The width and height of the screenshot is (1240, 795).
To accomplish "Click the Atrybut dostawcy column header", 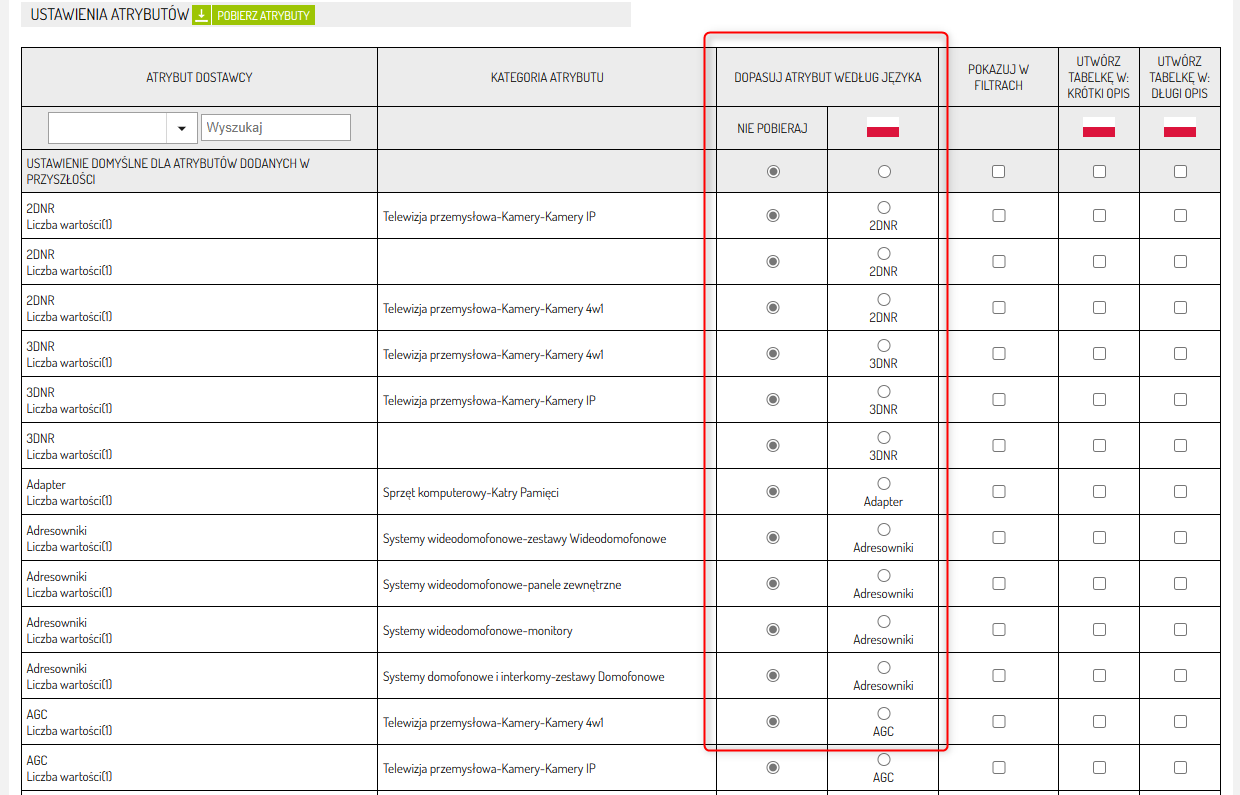I will [x=199, y=77].
